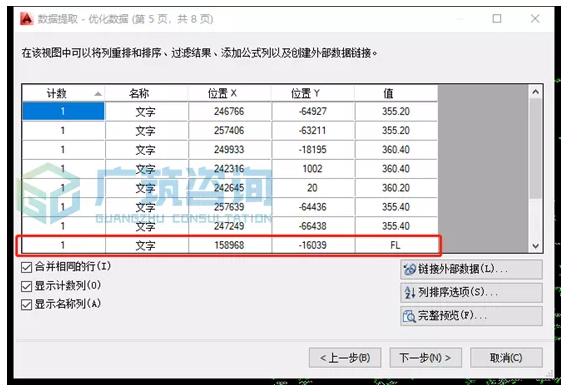Sort by the 位置 X column header
Screen dimensions: 571x392
coord(229,93)
